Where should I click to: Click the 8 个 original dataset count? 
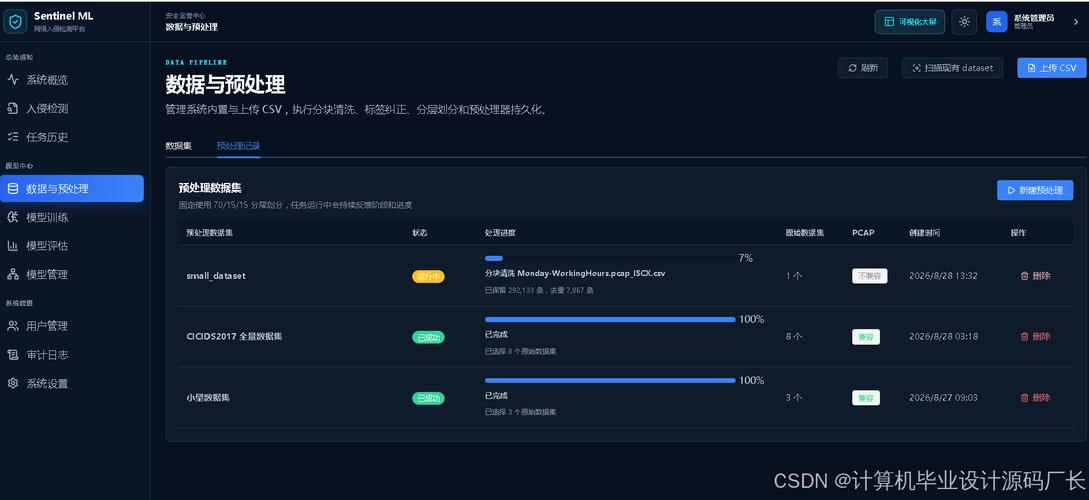point(794,336)
